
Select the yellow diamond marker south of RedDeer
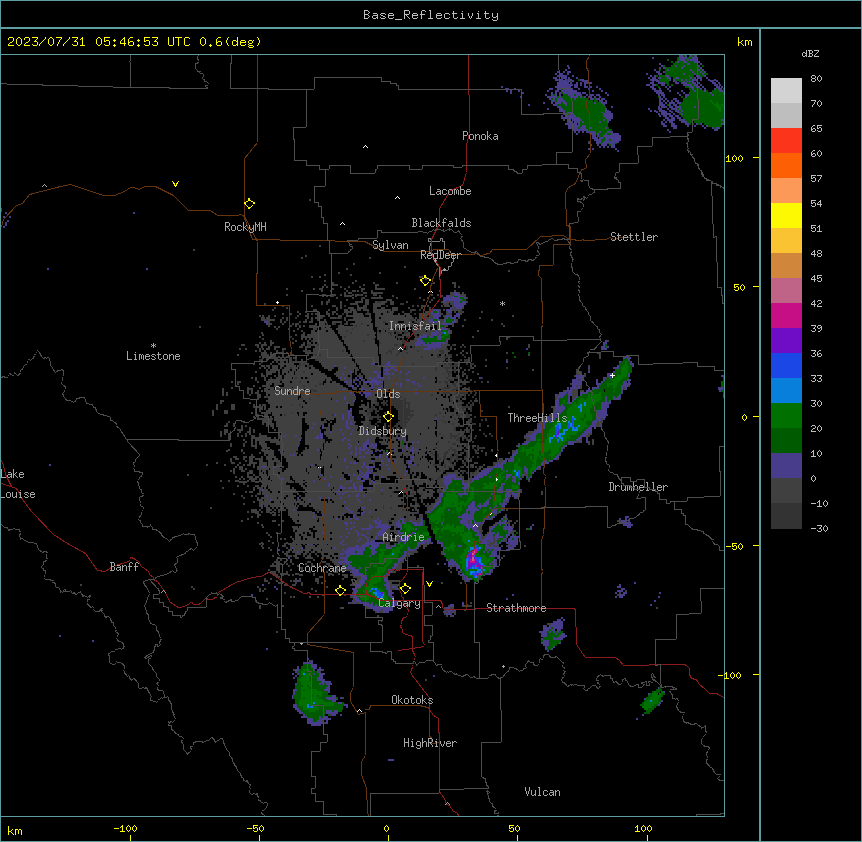[425, 281]
